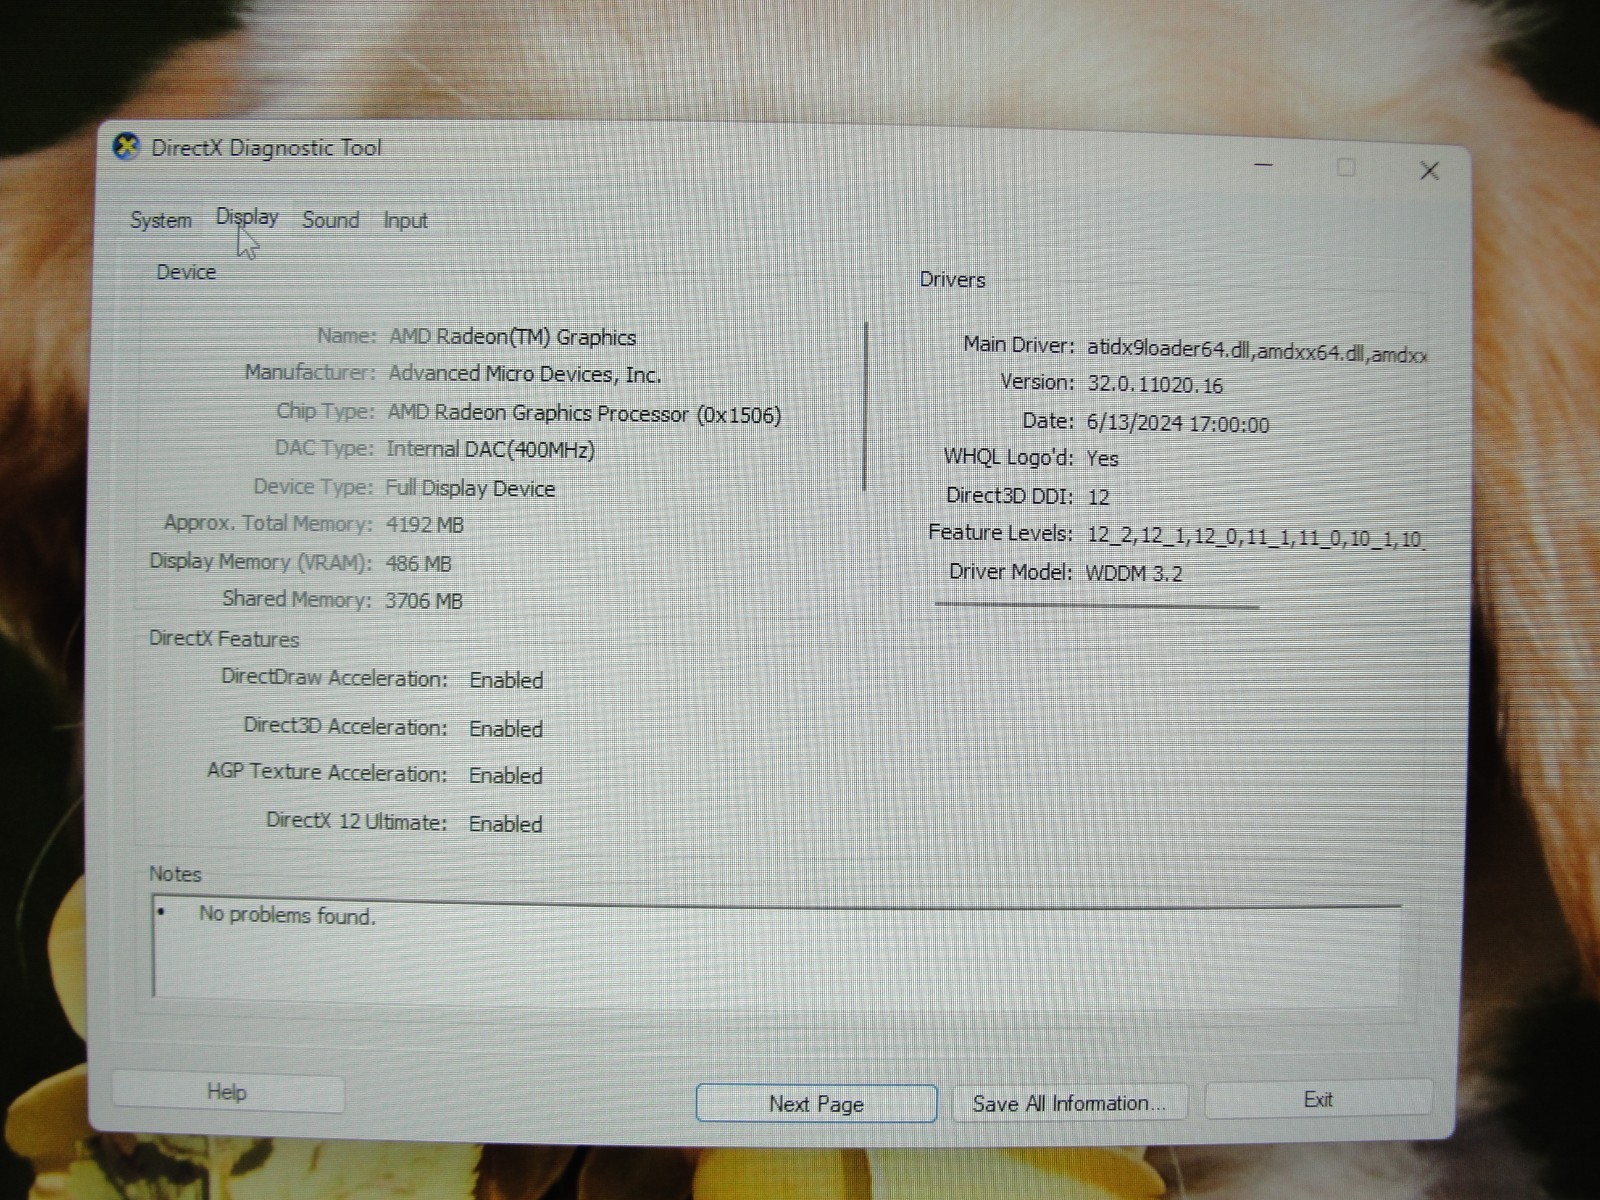Select the driver version '32.0.11020.16'
The image size is (1600, 1200).
click(x=1155, y=385)
